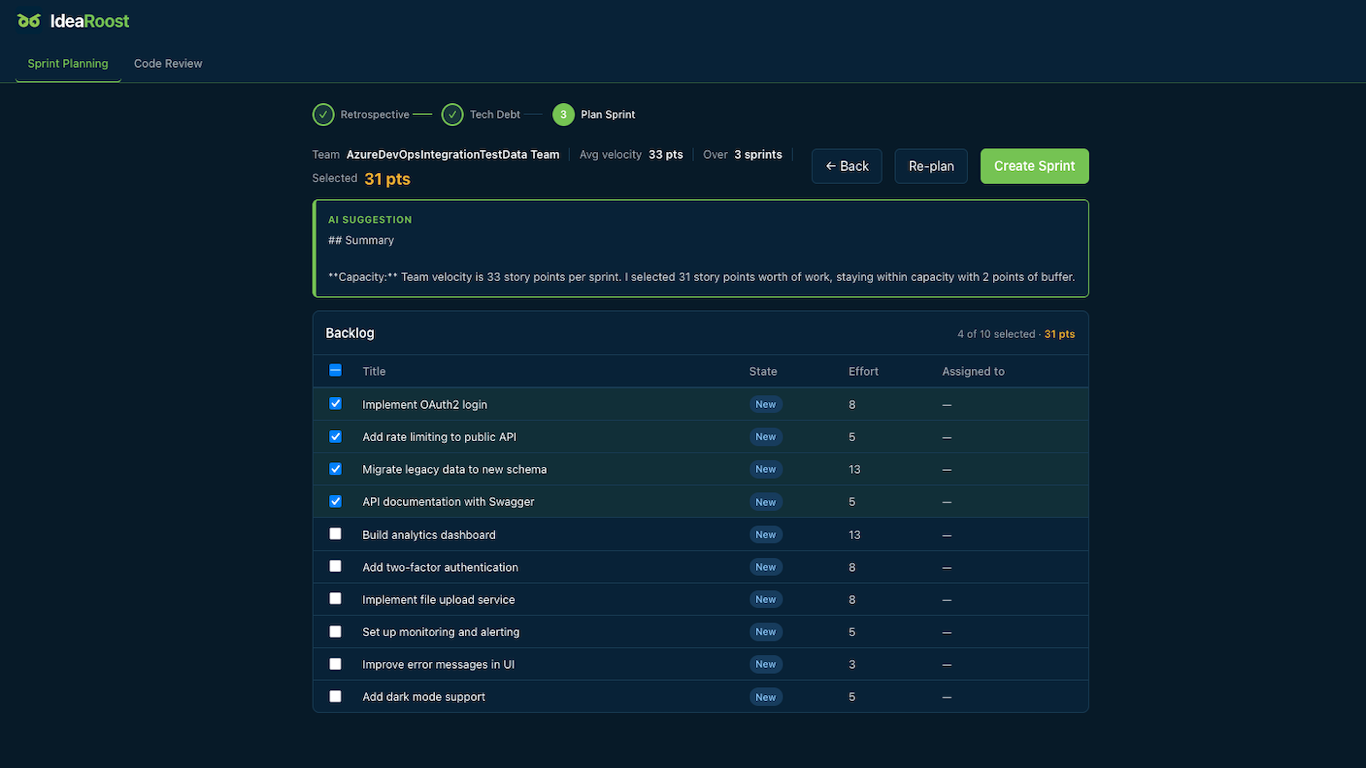
Task: Select the Add dark mode support checkbox
Action: (335, 696)
